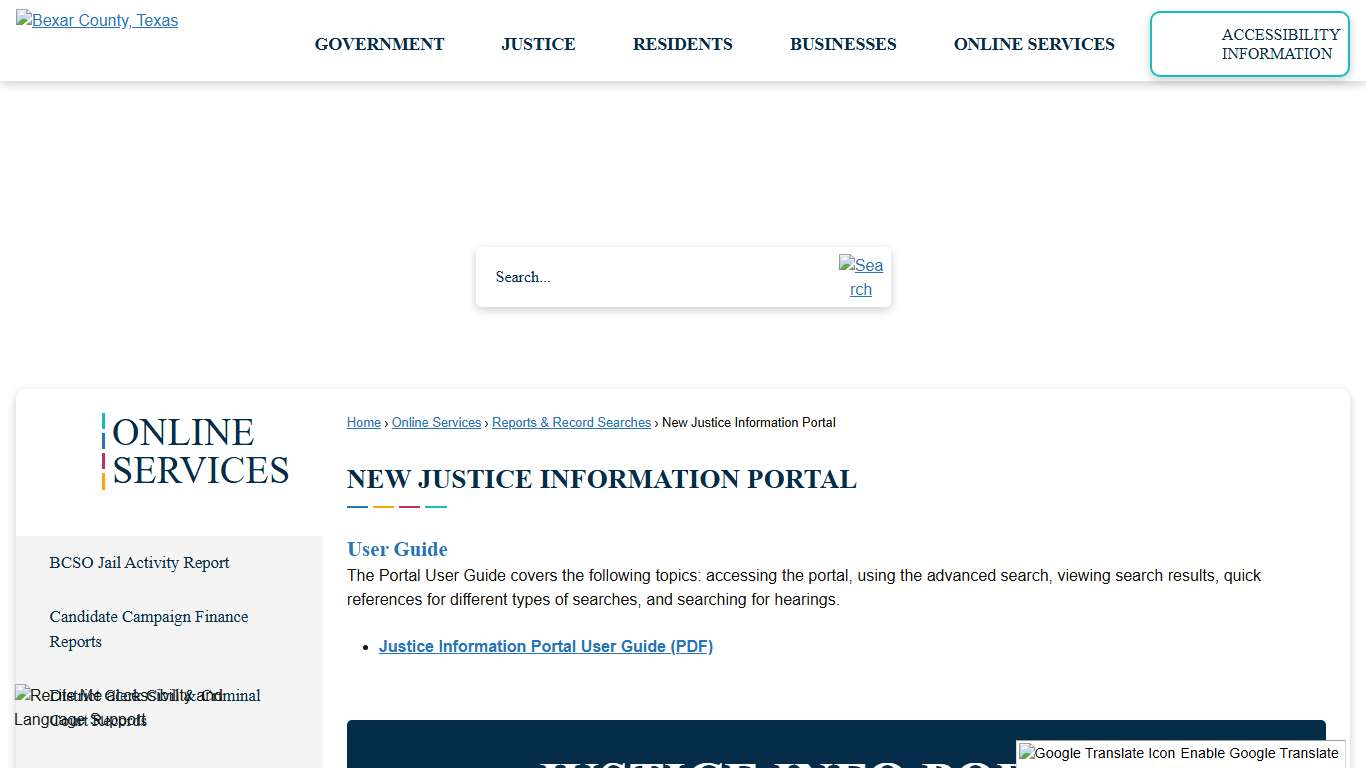Viewport: 1366px width, 768px height.
Task: Click the Home breadcrumb link
Action: (x=363, y=422)
